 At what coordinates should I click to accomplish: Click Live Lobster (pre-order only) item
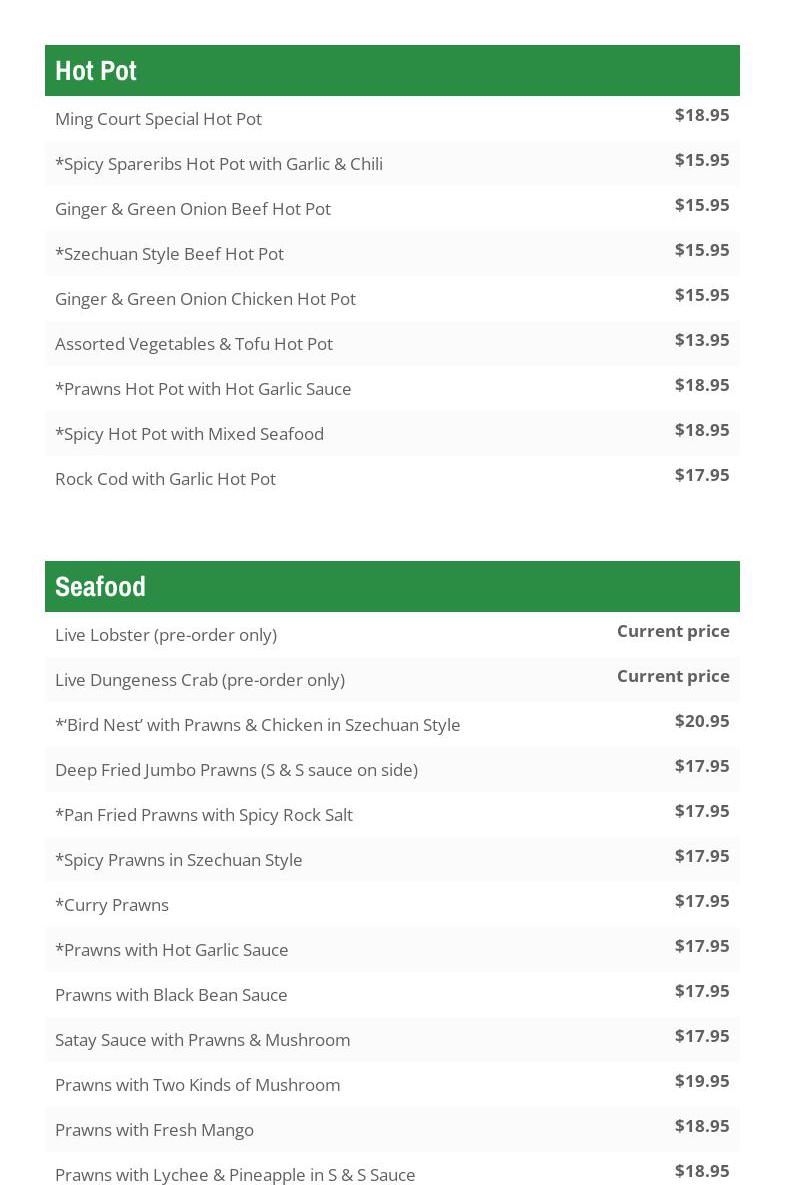point(166,635)
